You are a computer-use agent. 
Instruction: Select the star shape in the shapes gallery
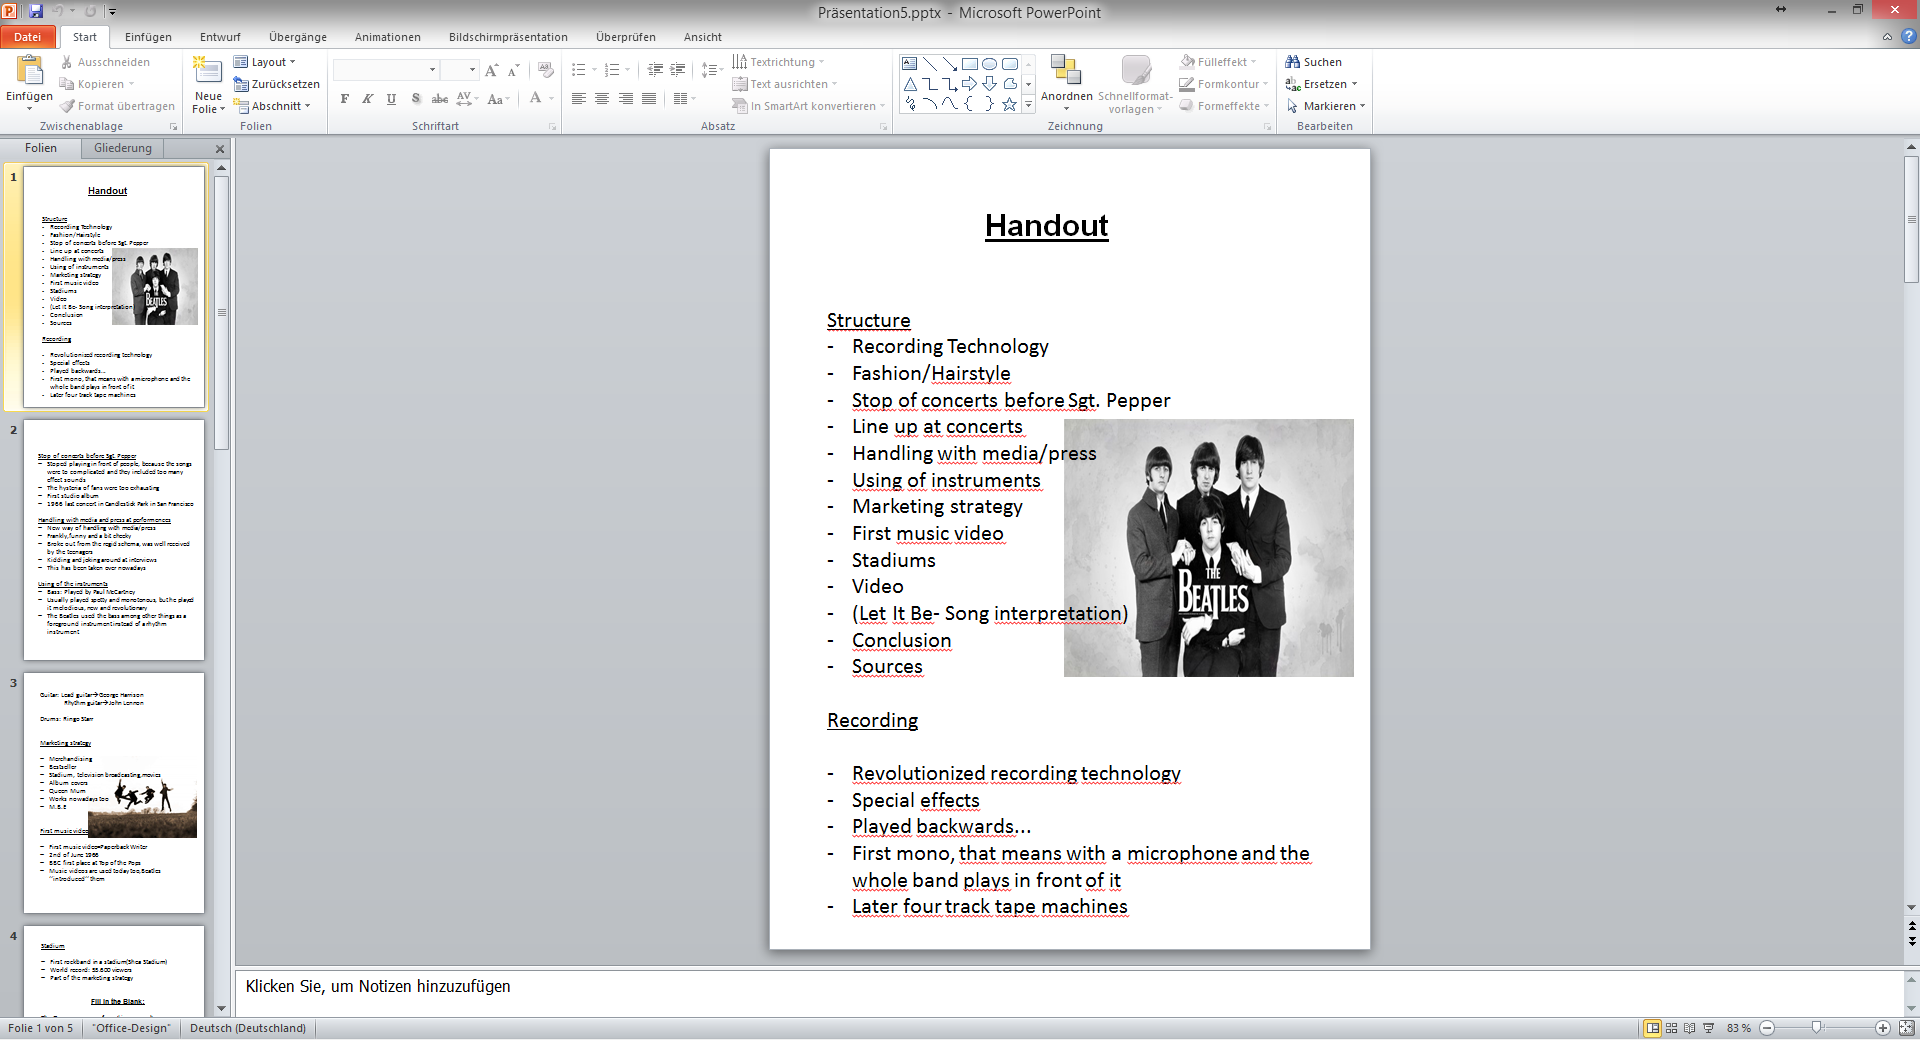pos(1009,104)
